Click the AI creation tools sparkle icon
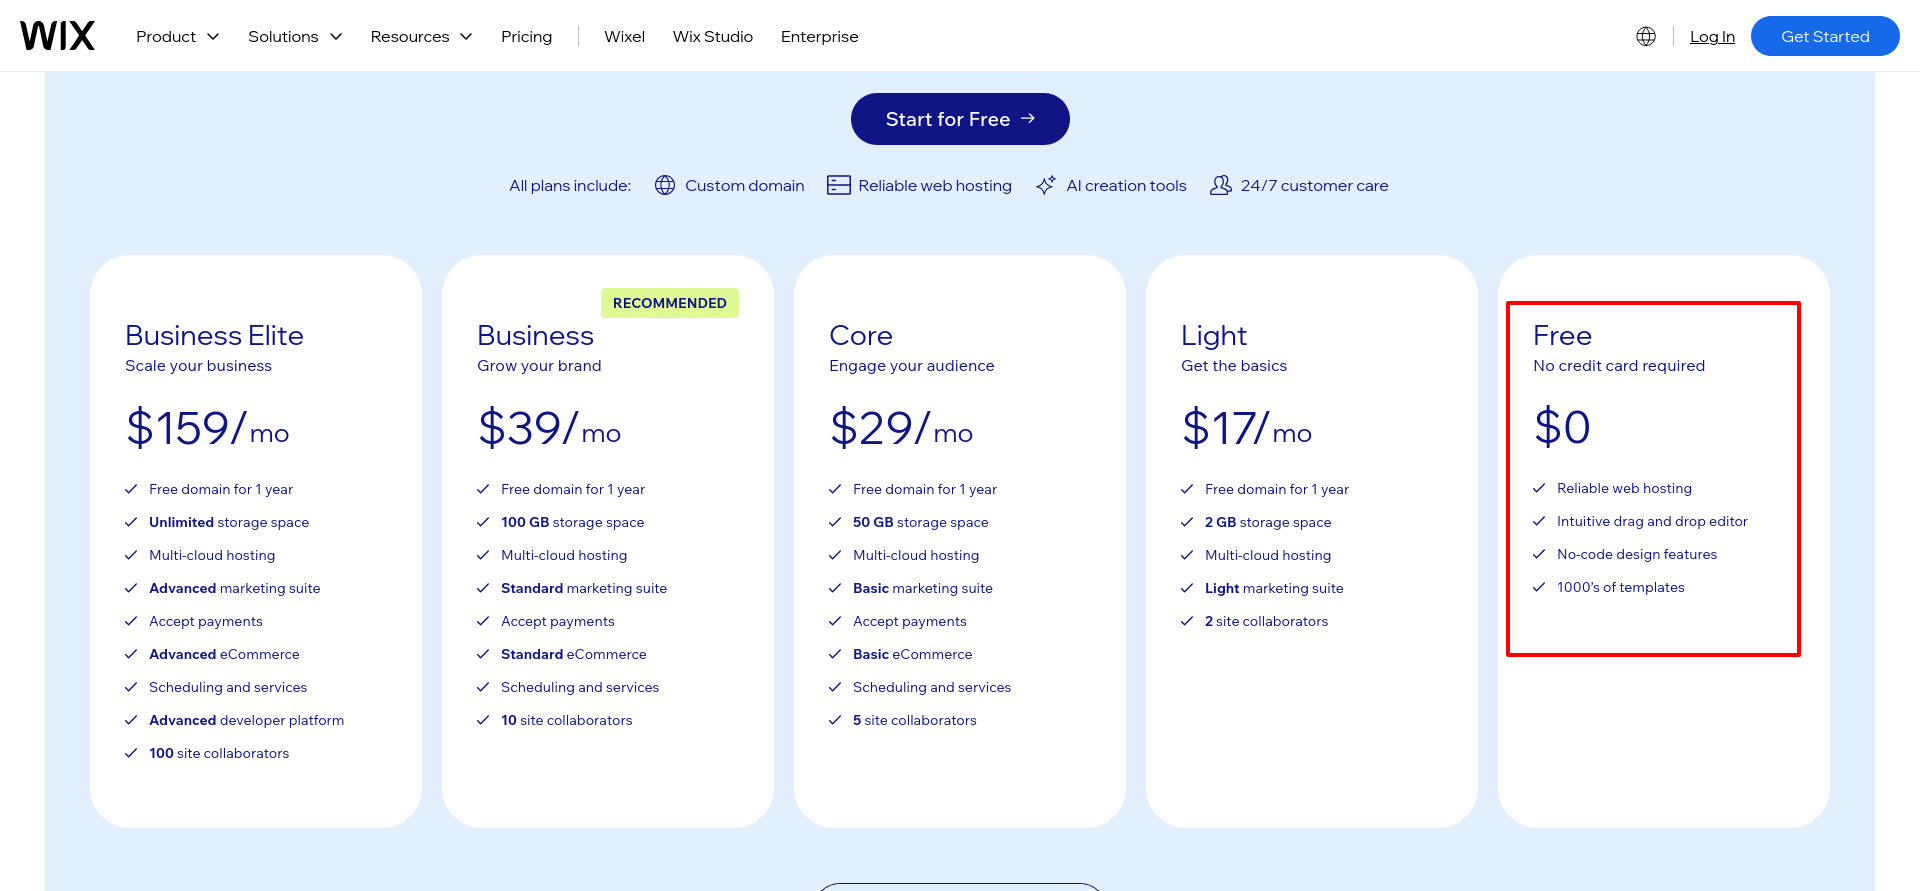 point(1046,185)
